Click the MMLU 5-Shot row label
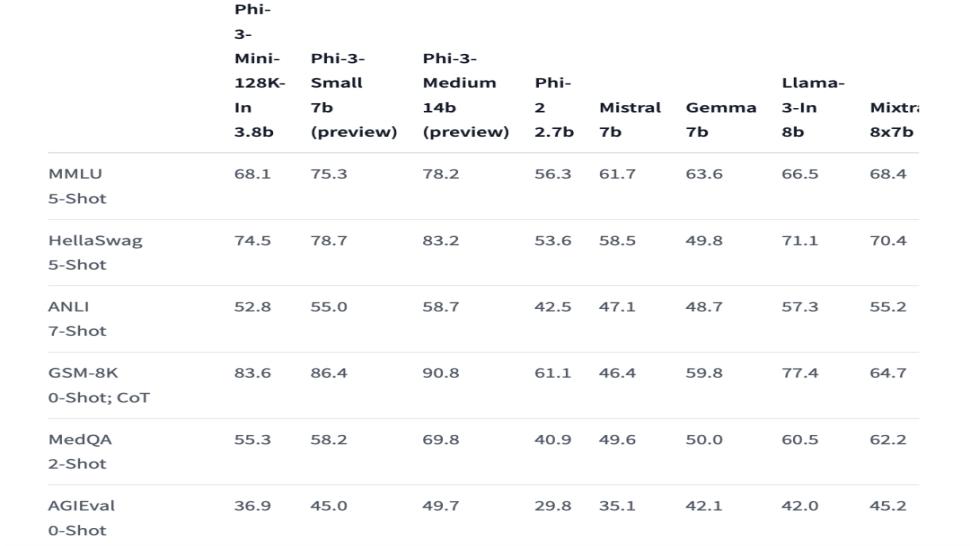This screenshot has height=546, width=970. click(77, 186)
